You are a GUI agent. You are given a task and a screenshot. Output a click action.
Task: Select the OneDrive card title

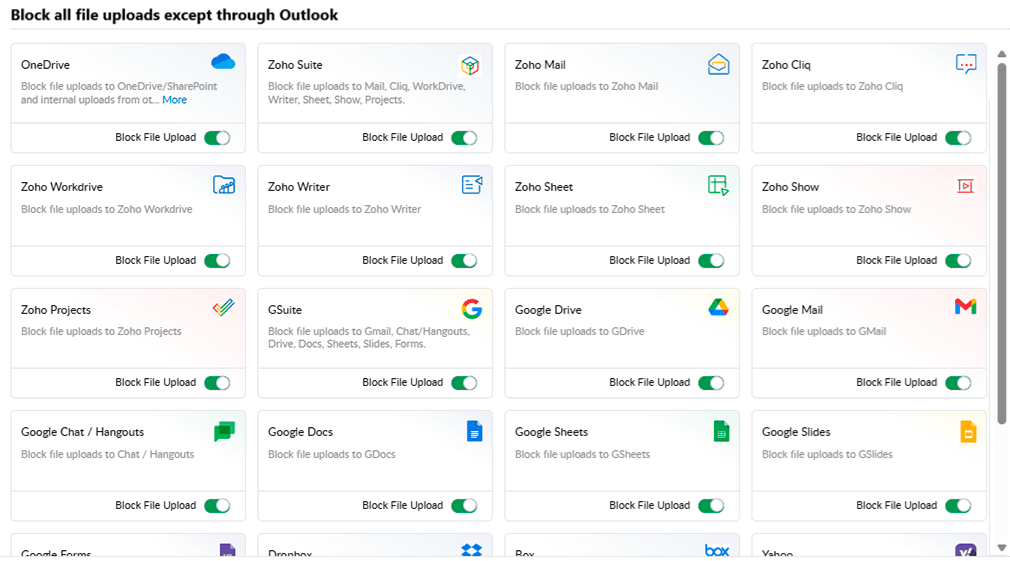(45, 64)
